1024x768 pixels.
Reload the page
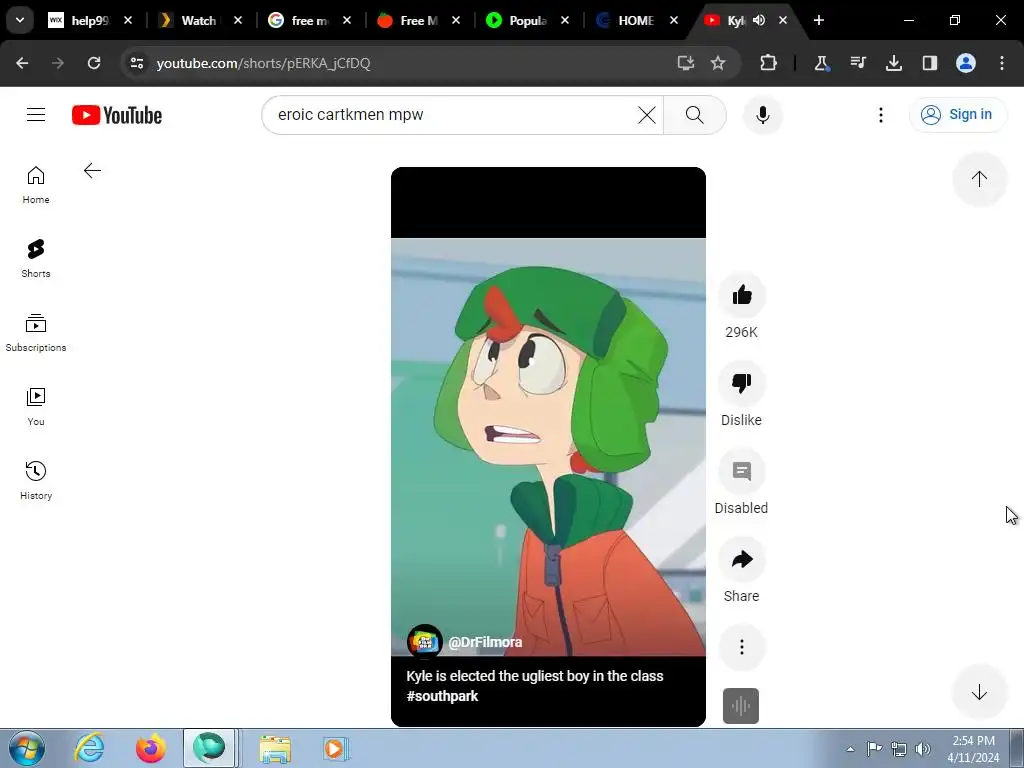(x=94, y=63)
